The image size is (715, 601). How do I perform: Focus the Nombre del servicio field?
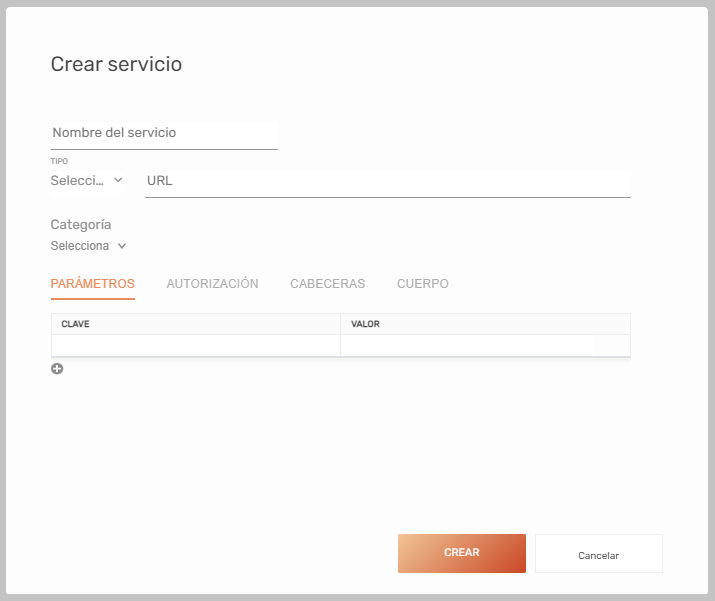pyautogui.click(x=164, y=135)
